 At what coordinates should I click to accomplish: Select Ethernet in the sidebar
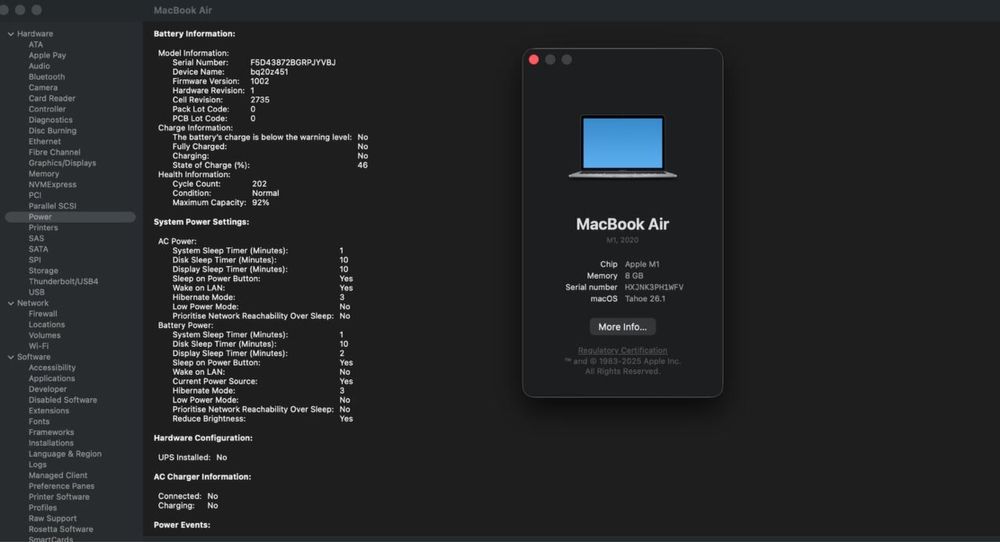coord(45,142)
